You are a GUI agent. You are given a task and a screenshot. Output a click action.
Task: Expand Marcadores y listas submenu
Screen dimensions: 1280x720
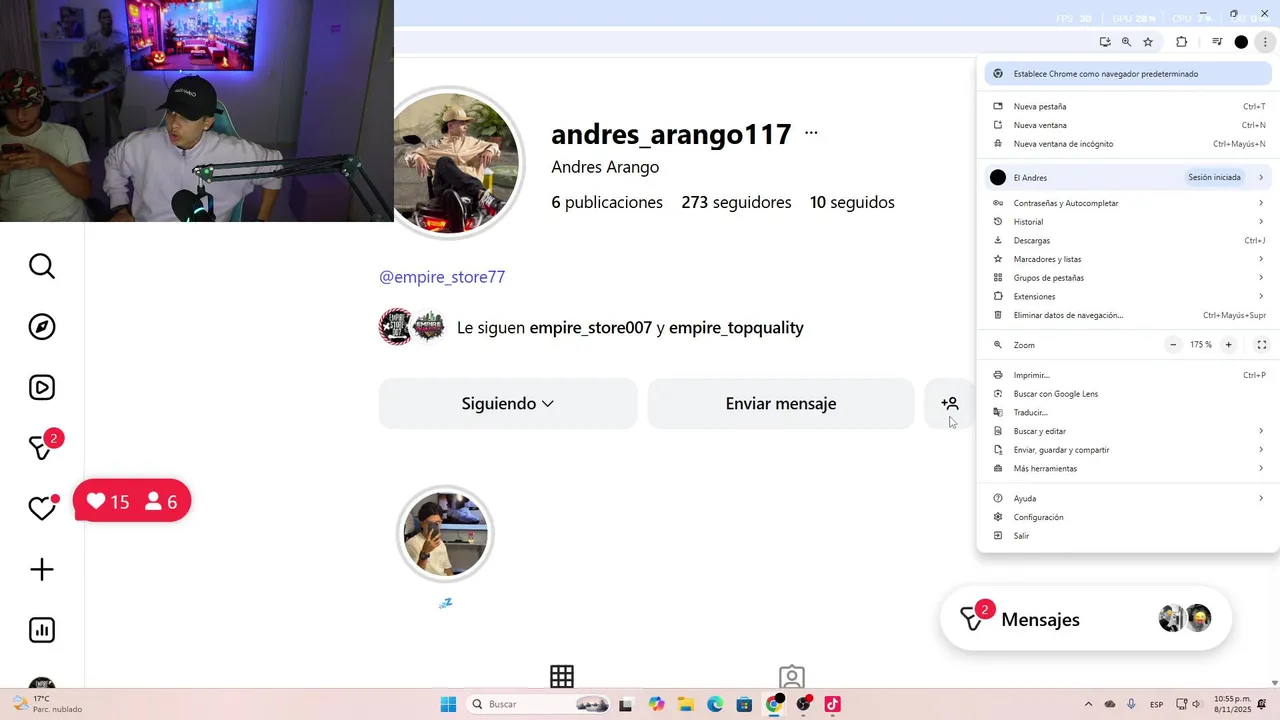[x=1128, y=259]
